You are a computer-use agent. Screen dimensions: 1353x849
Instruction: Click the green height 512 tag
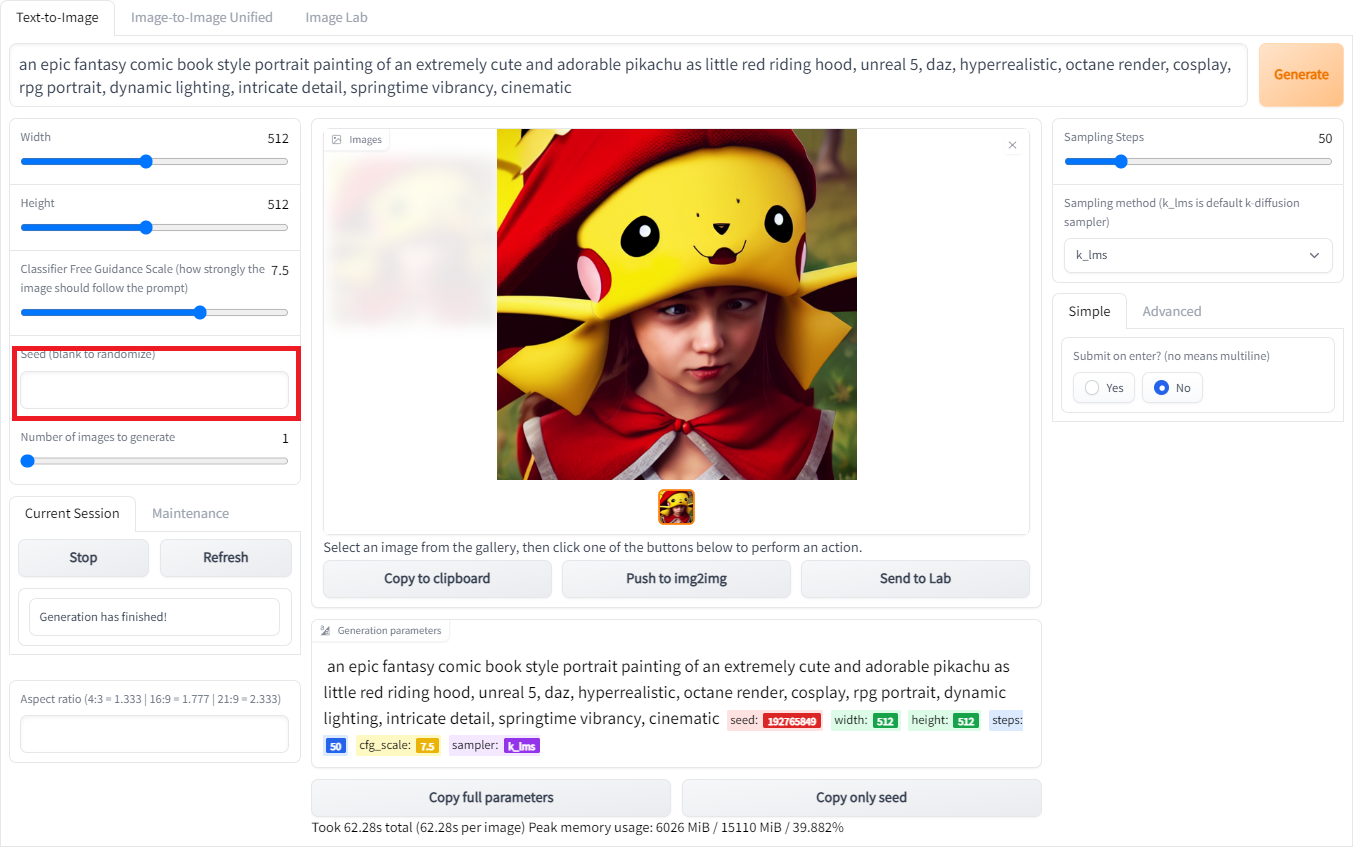tap(965, 721)
